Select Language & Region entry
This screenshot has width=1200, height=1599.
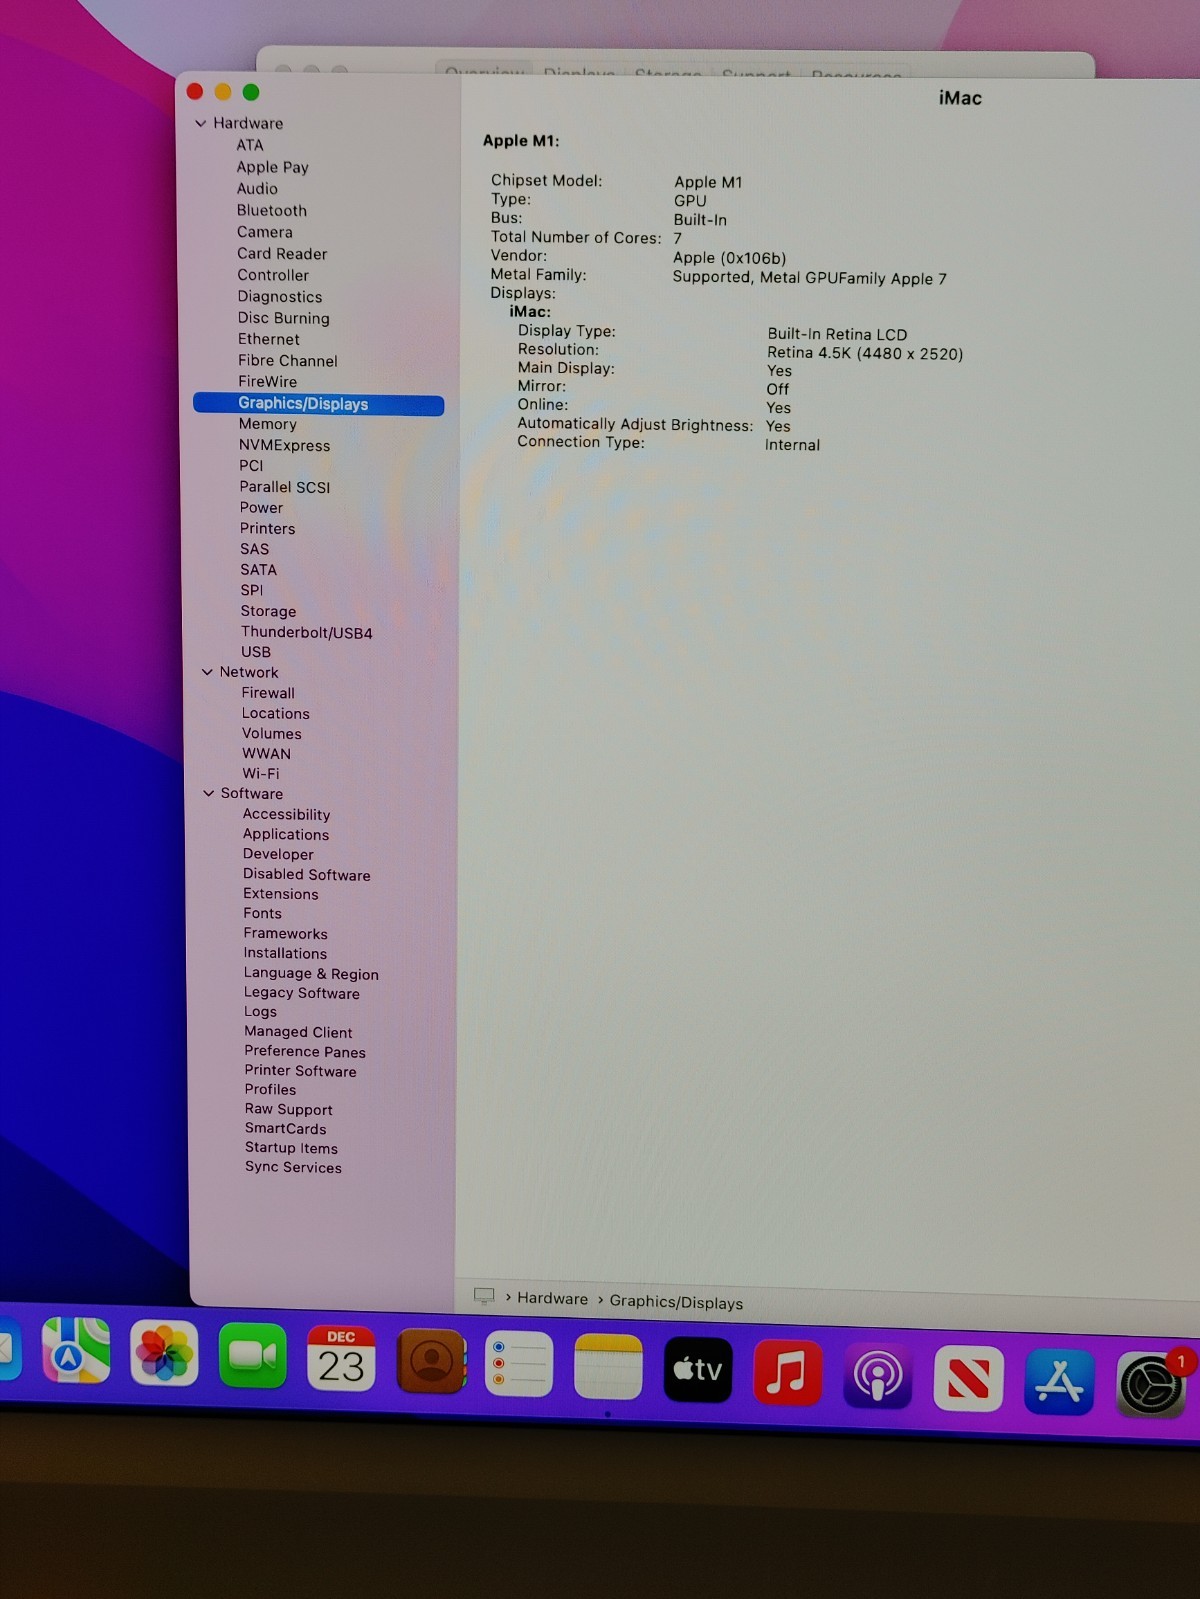(312, 974)
